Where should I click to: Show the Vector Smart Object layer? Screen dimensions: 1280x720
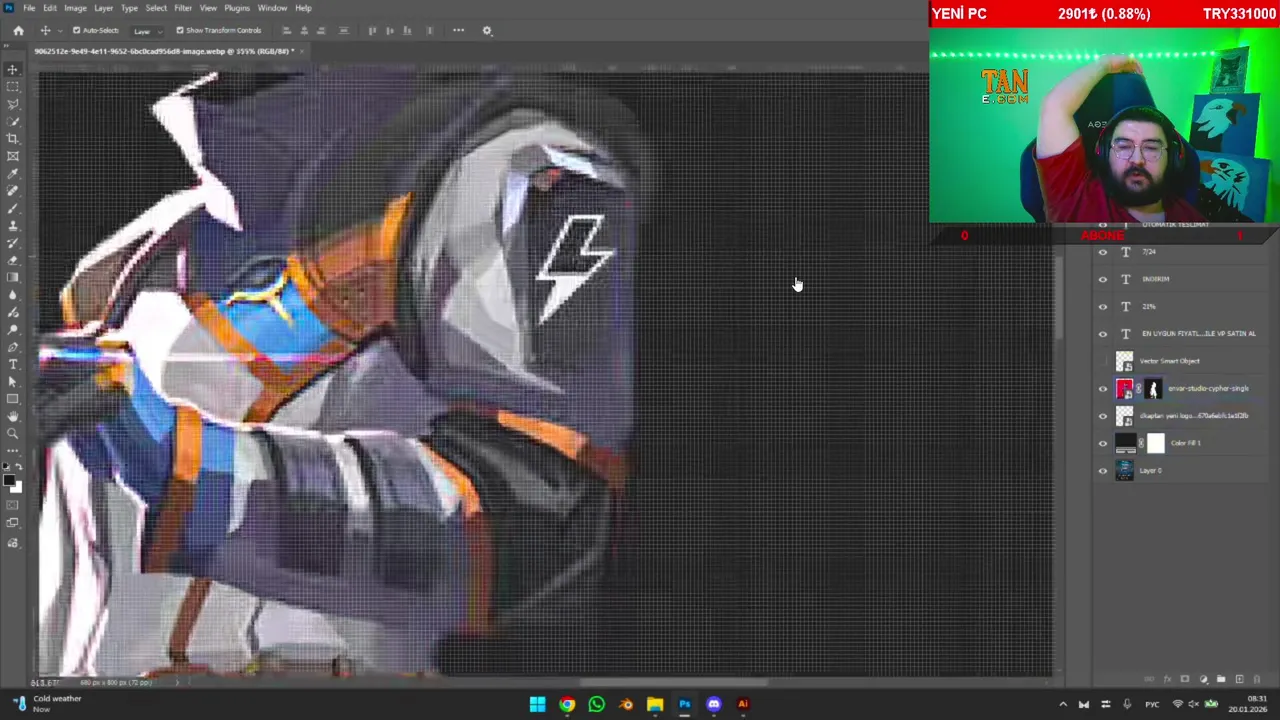(1103, 361)
